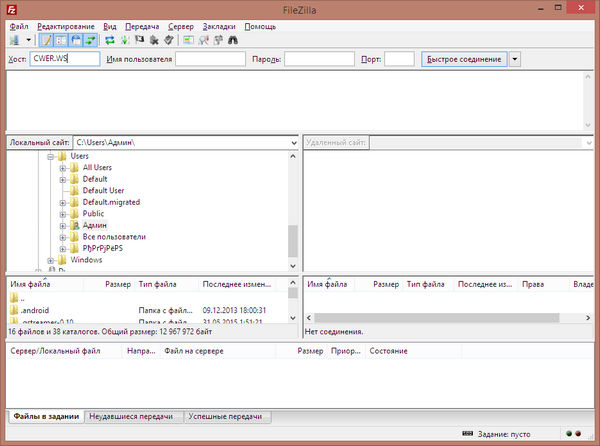Refresh the file and folder lists
600x446 pixels.
point(109,40)
